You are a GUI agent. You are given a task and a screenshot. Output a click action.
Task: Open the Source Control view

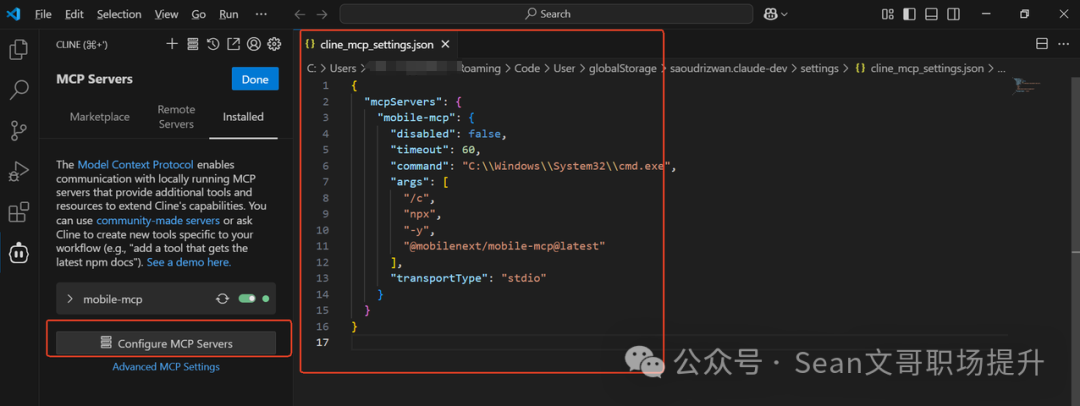click(x=19, y=130)
